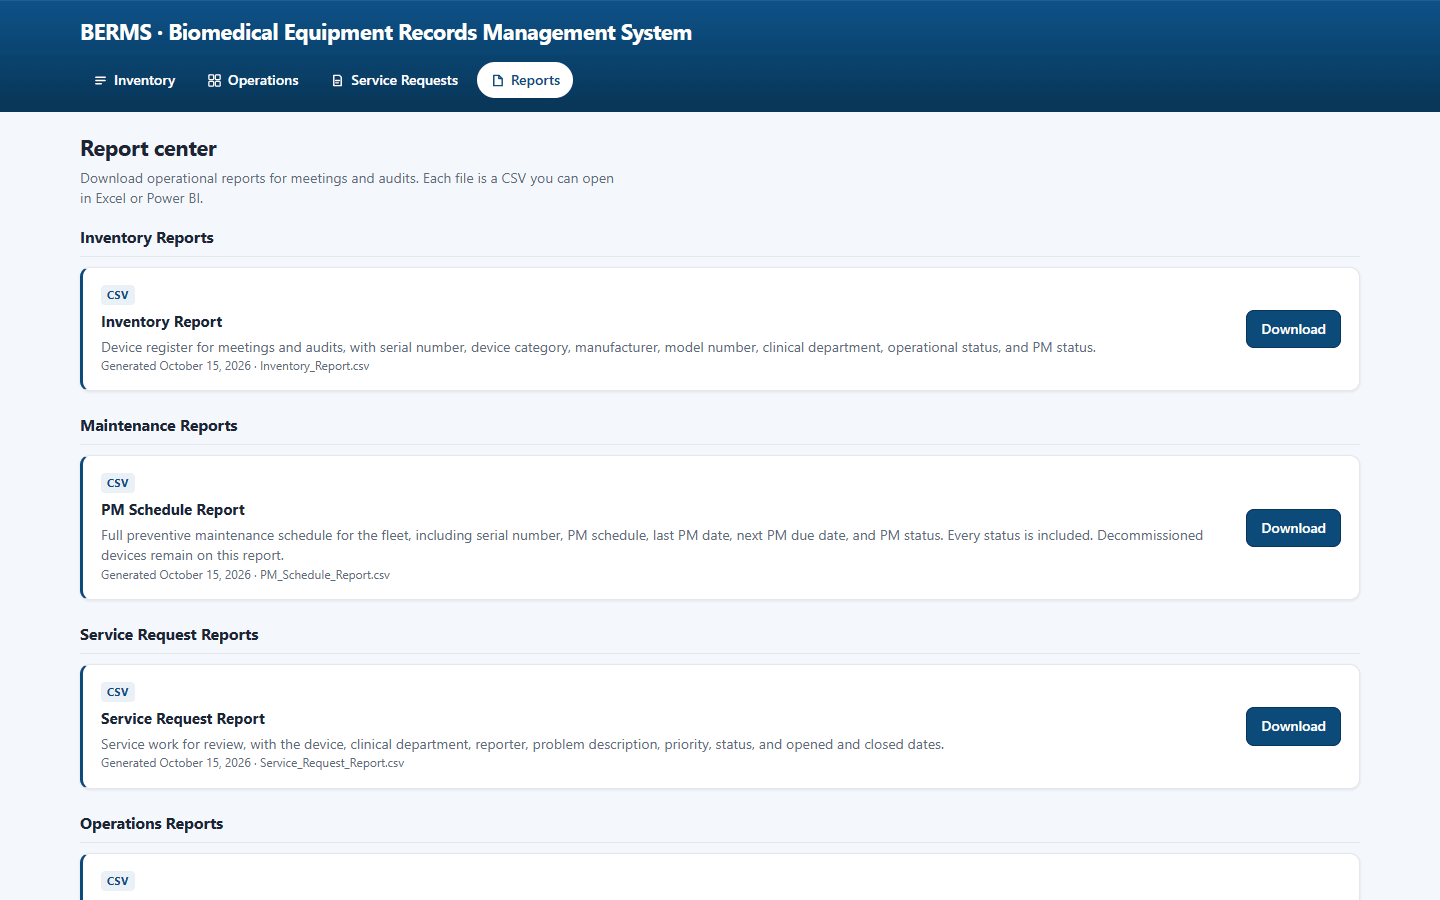Download the Service Request Report
The height and width of the screenshot is (900, 1440).
coord(1293,726)
